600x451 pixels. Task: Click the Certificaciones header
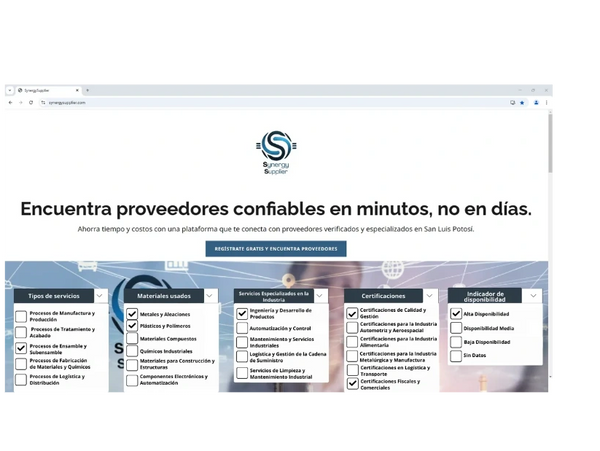(x=383, y=296)
